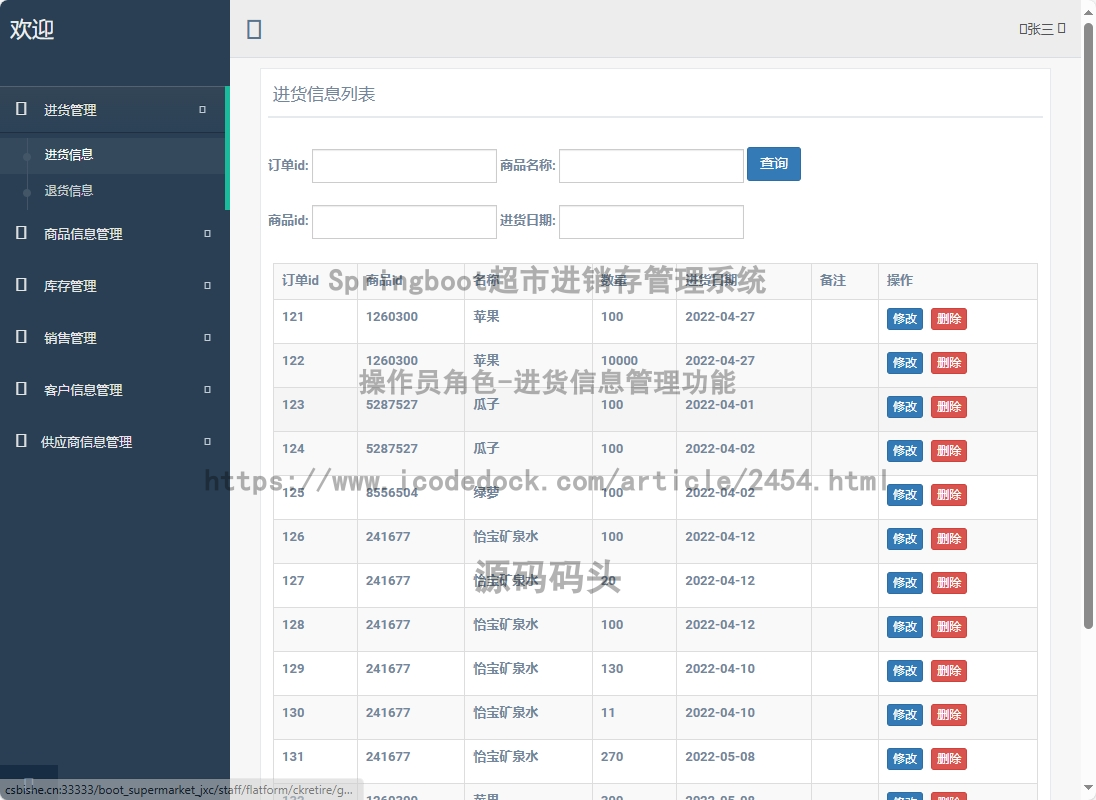Focus the 进货日期 input field
Viewport: 1096px width, 800px height.
[x=651, y=221]
